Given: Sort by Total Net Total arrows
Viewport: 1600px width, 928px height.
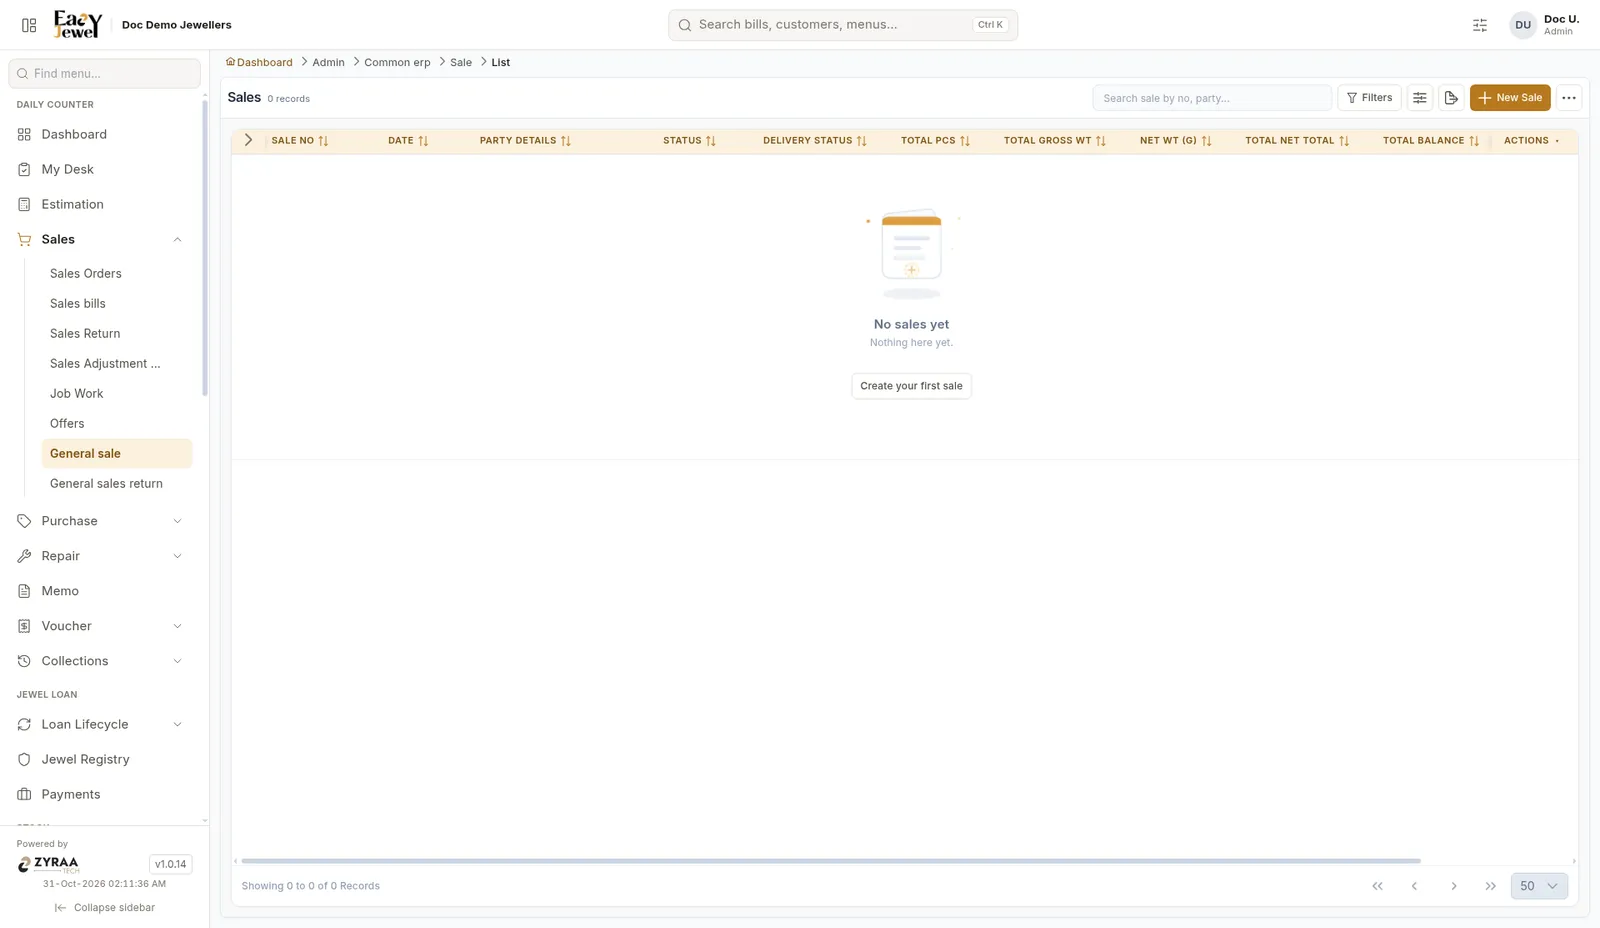Looking at the screenshot, I should click(1344, 141).
